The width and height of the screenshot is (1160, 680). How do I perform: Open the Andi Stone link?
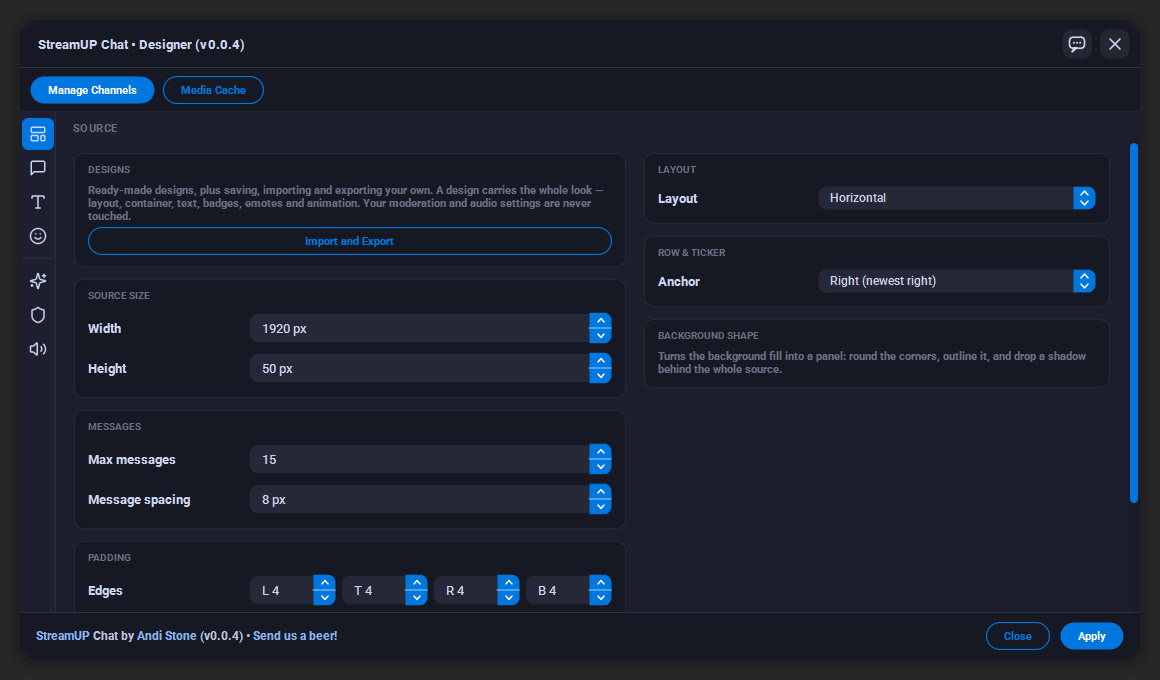tap(166, 636)
